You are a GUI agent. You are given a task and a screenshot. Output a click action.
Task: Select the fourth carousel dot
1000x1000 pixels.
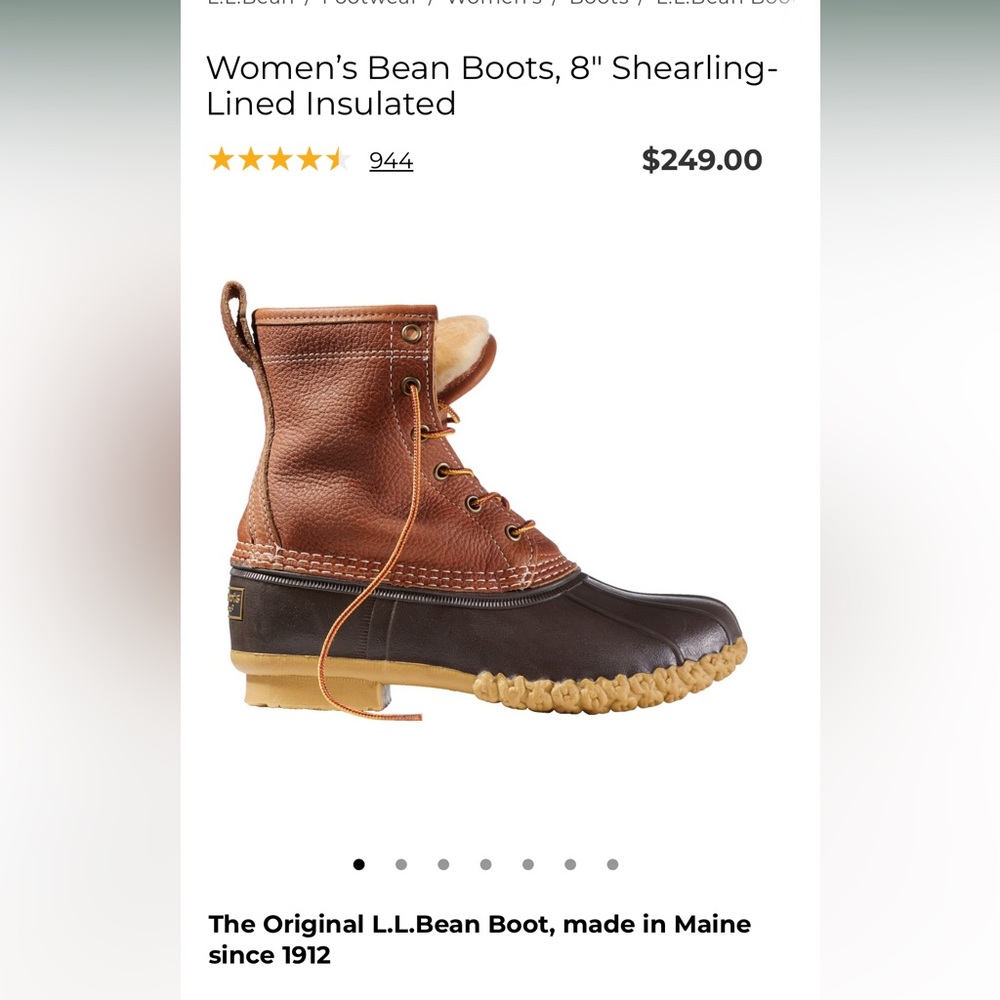pos(487,862)
